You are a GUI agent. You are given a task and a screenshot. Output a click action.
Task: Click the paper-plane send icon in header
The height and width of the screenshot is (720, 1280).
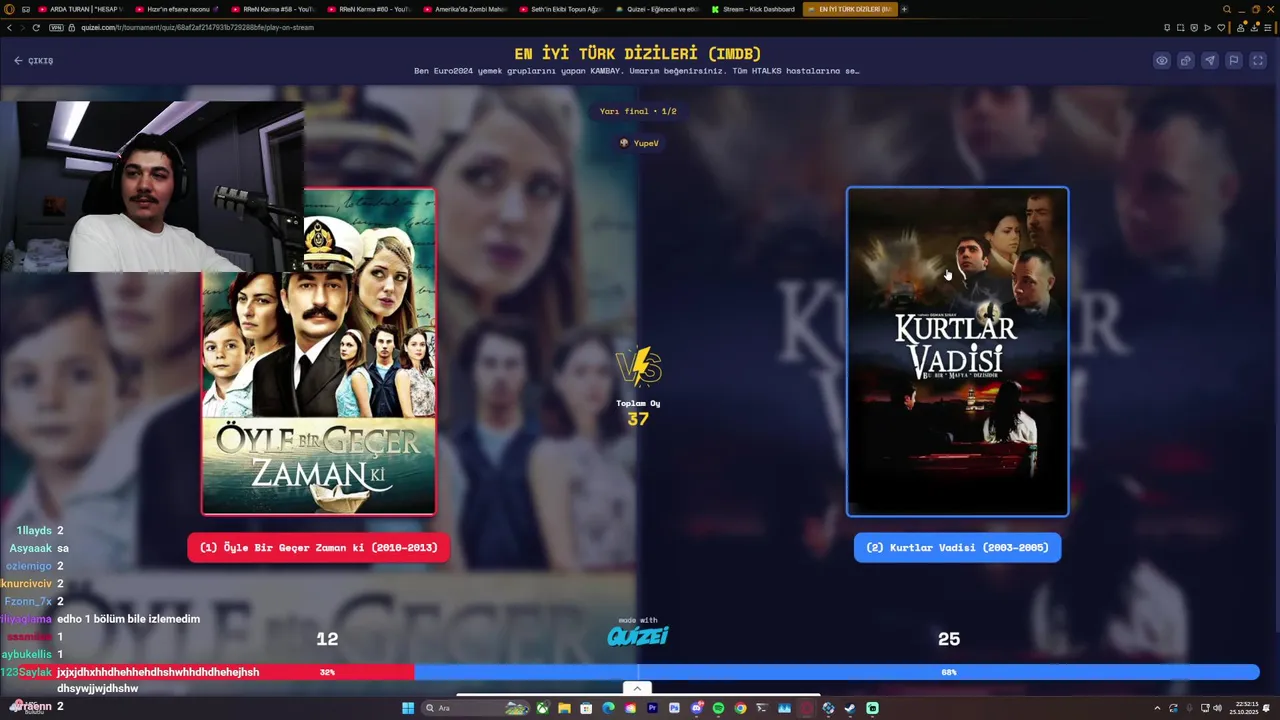click(1210, 61)
